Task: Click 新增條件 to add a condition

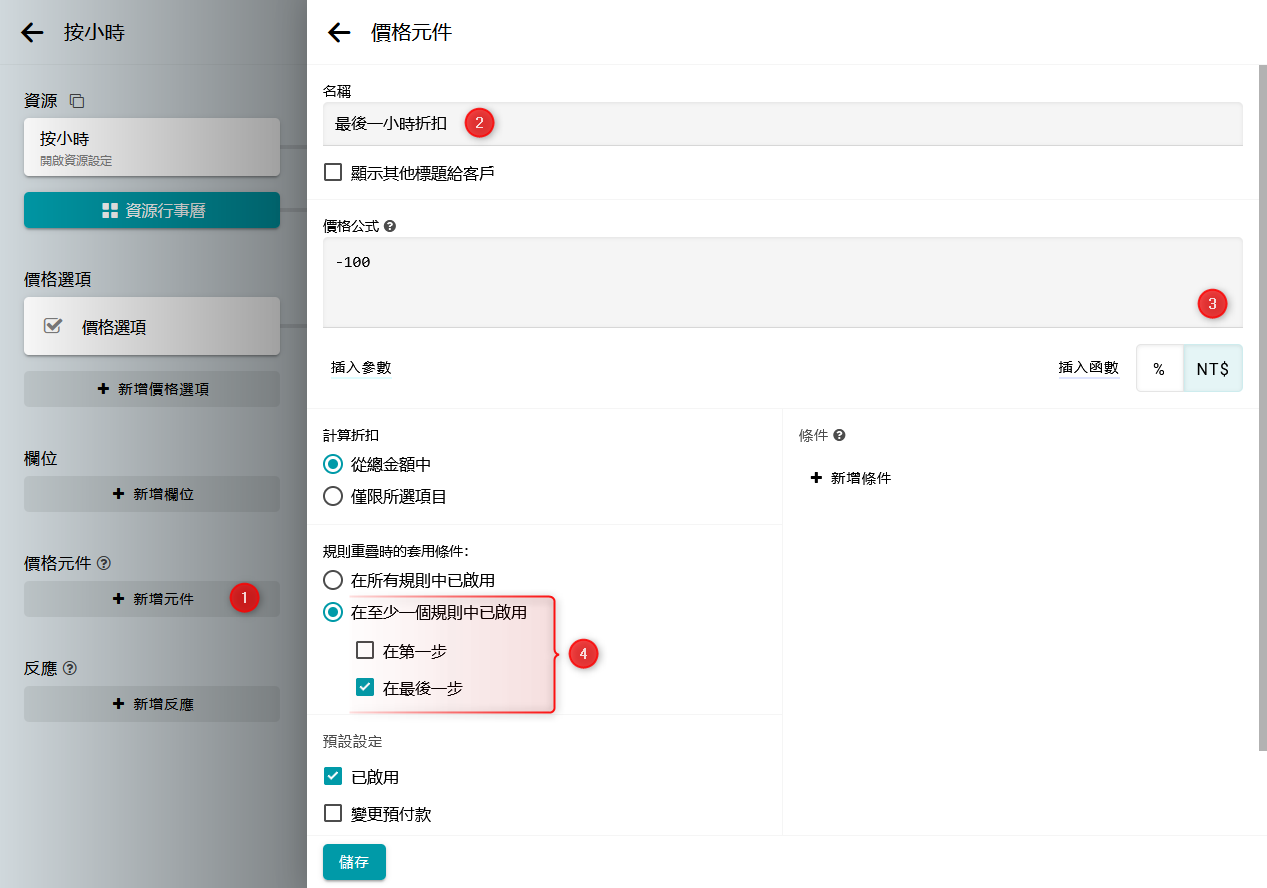Action: (x=851, y=479)
